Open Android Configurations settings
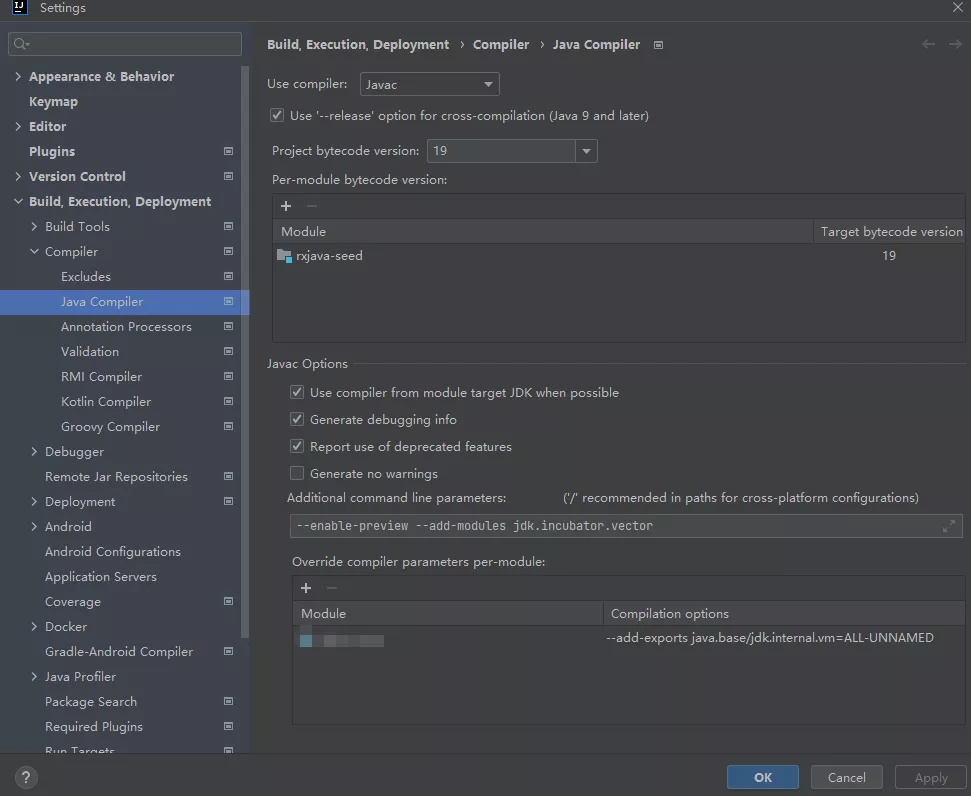The height and width of the screenshot is (796, 971). [x=113, y=551]
